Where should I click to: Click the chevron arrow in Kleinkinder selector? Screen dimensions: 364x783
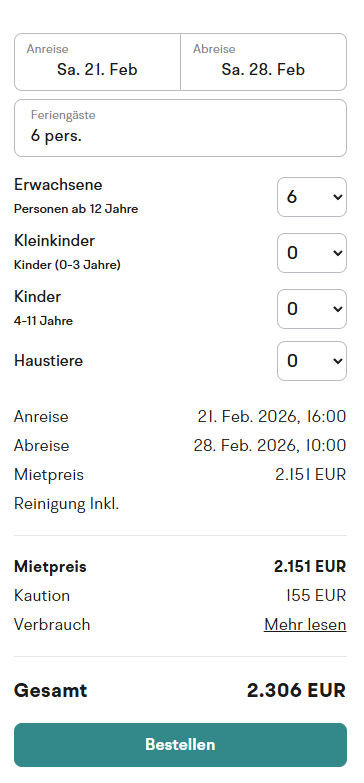(x=338, y=253)
